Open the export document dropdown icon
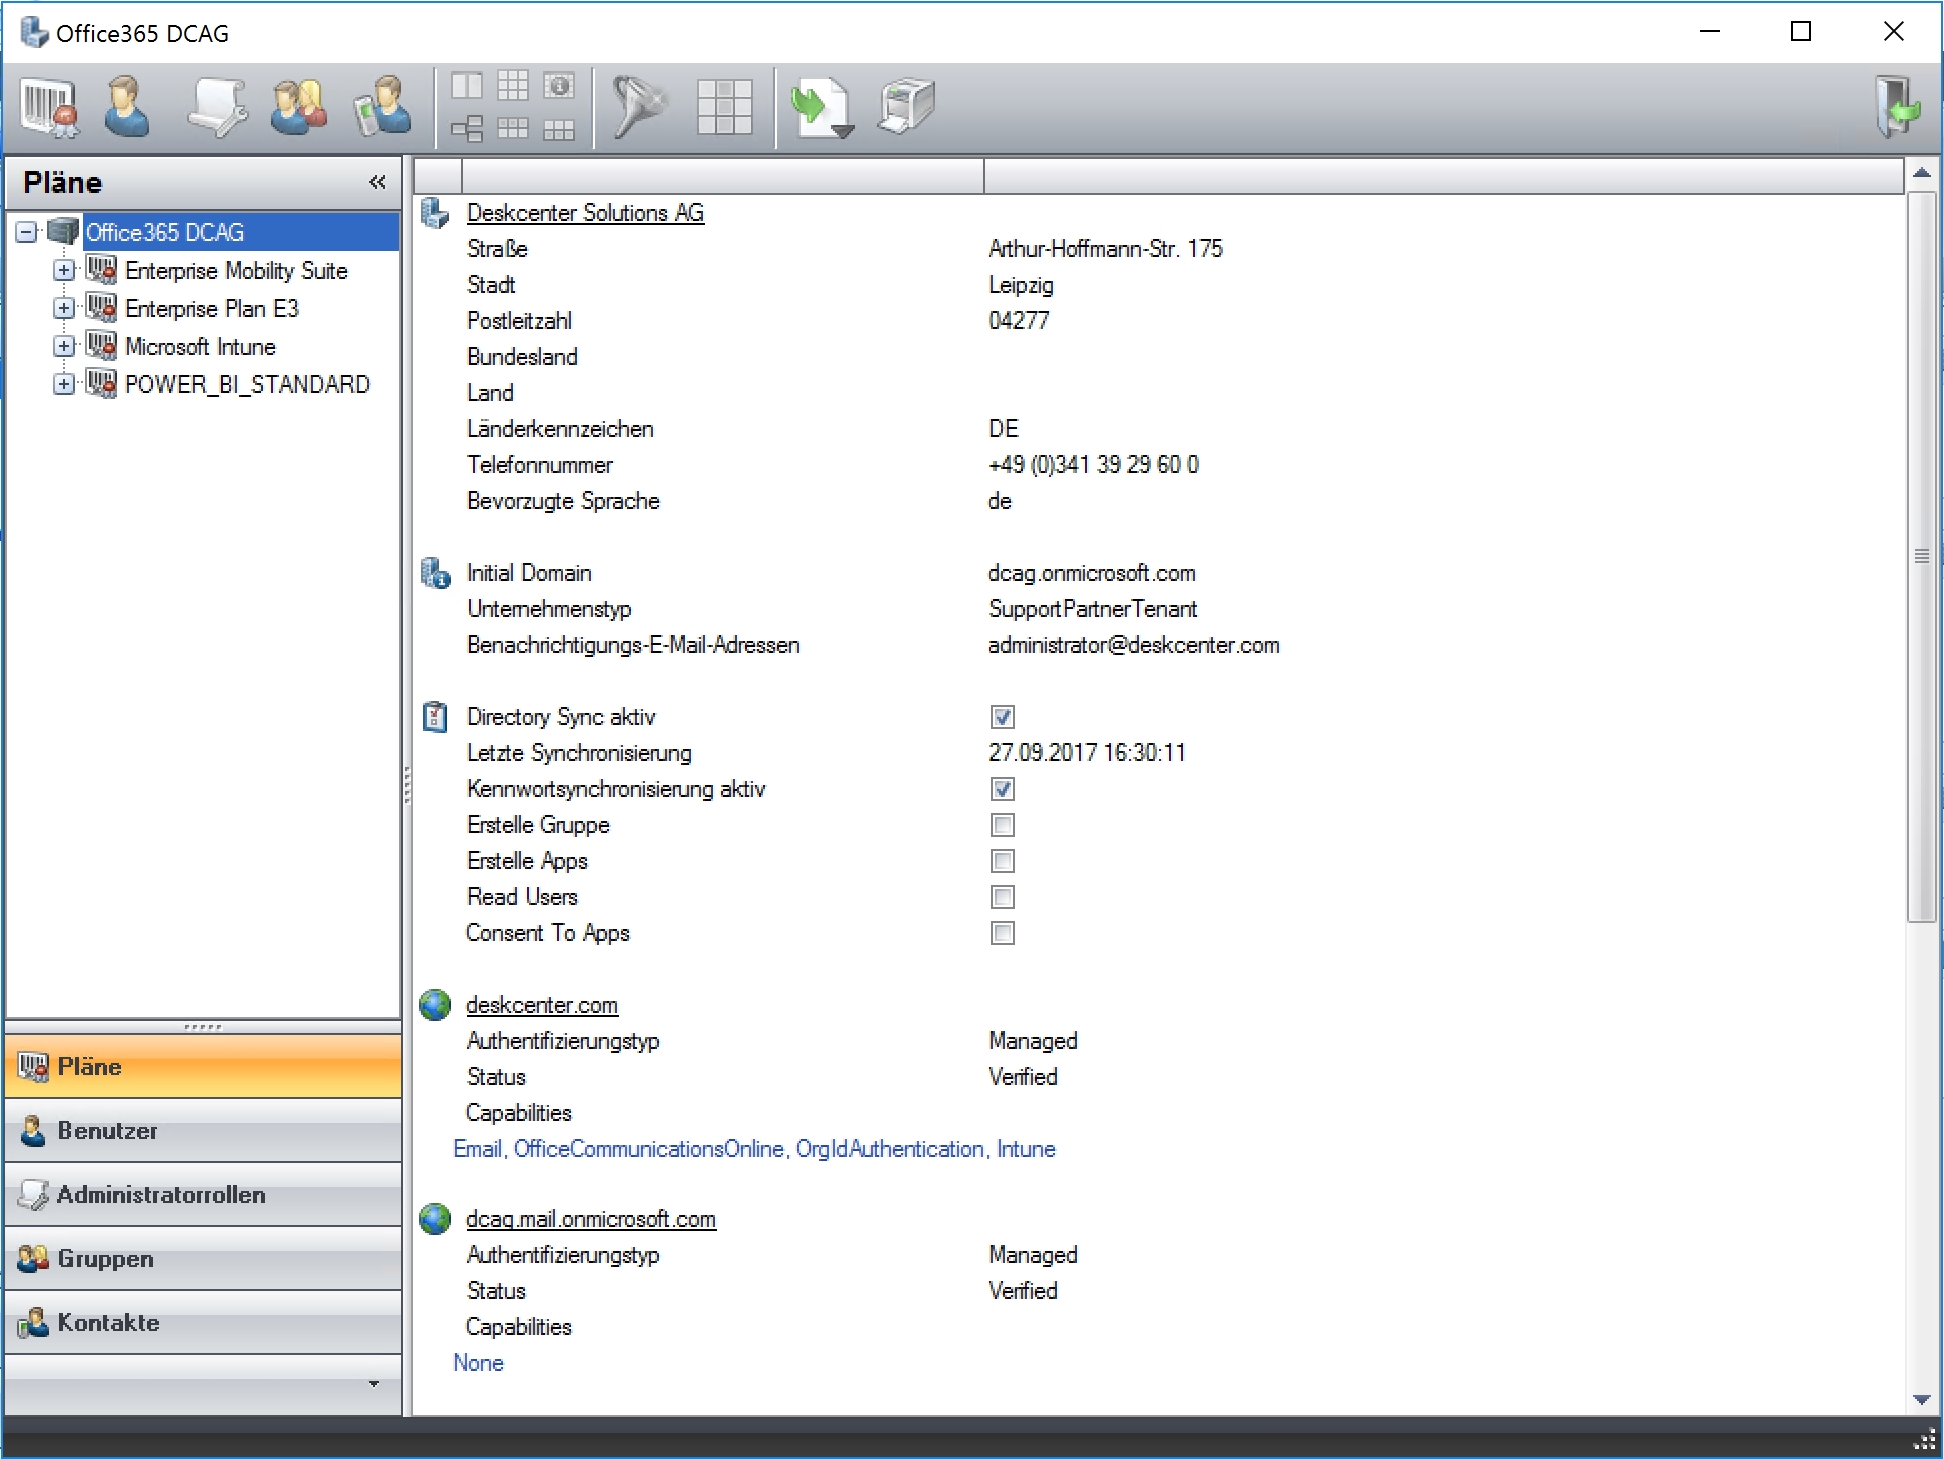The width and height of the screenshot is (1944, 1459). click(822, 107)
